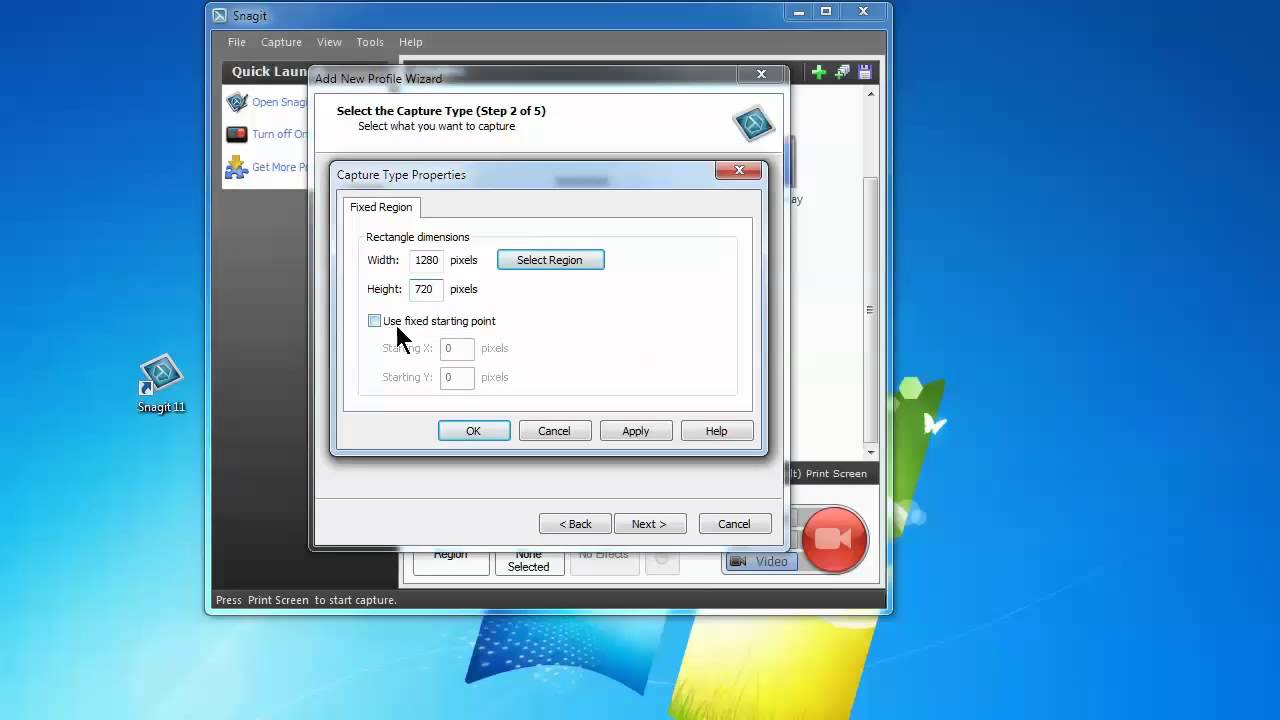Viewport: 1280px width, 720px height.
Task: Confirm with OK in Capture Type Properties
Action: coord(474,431)
